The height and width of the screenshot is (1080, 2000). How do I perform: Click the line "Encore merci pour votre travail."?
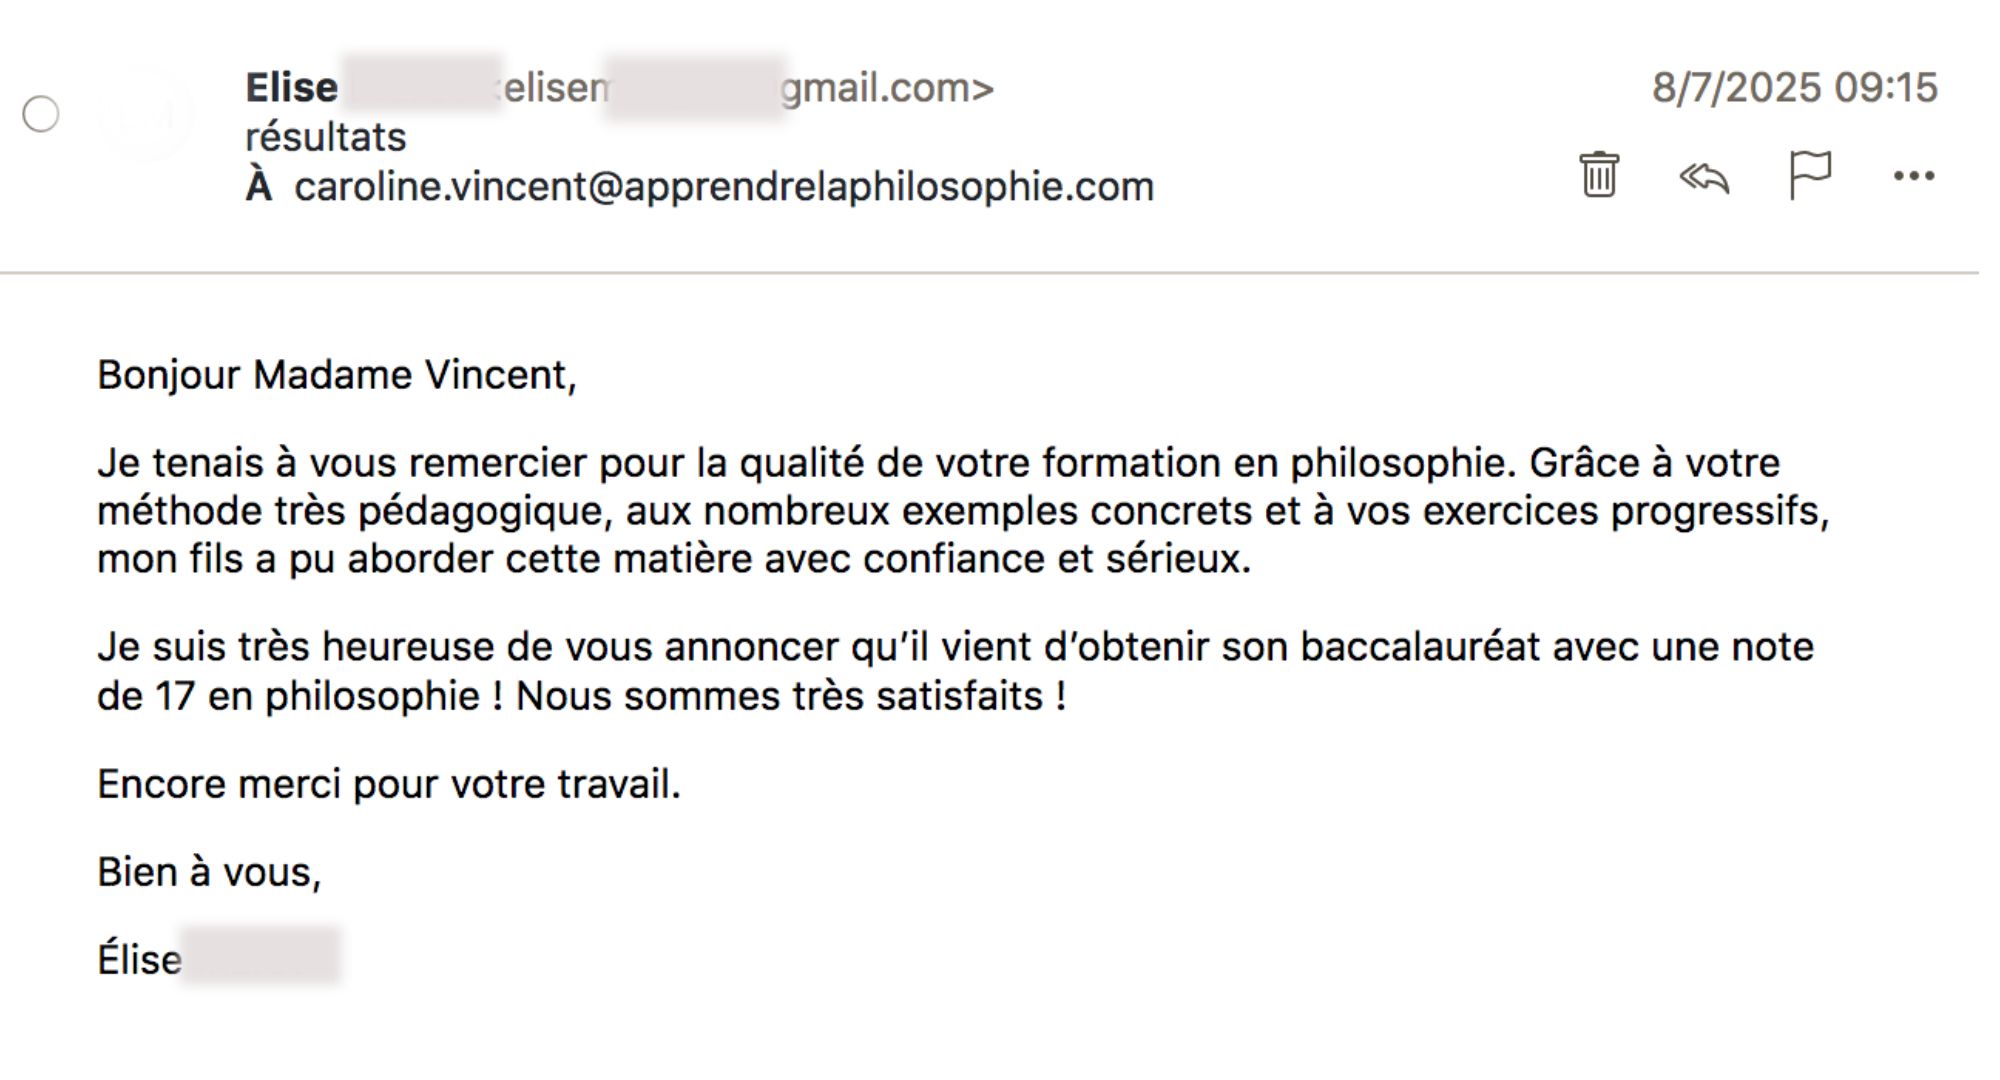[388, 784]
